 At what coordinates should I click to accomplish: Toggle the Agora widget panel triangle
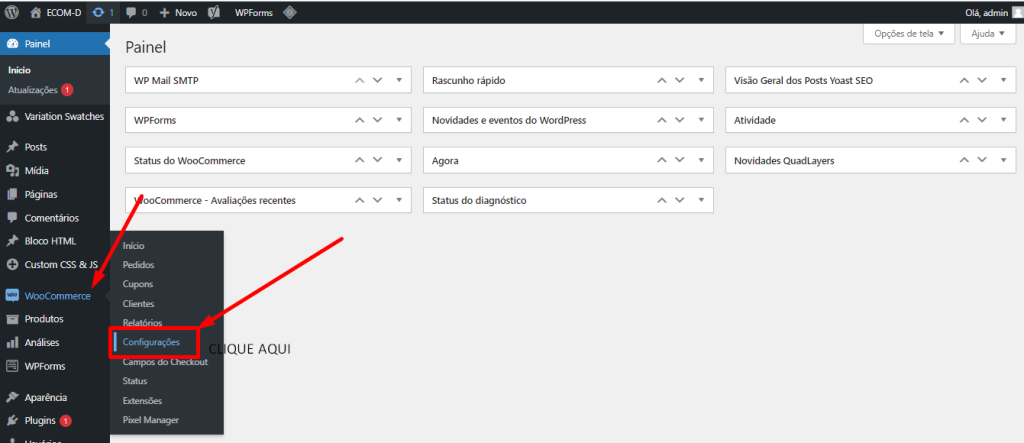[701, 160]
